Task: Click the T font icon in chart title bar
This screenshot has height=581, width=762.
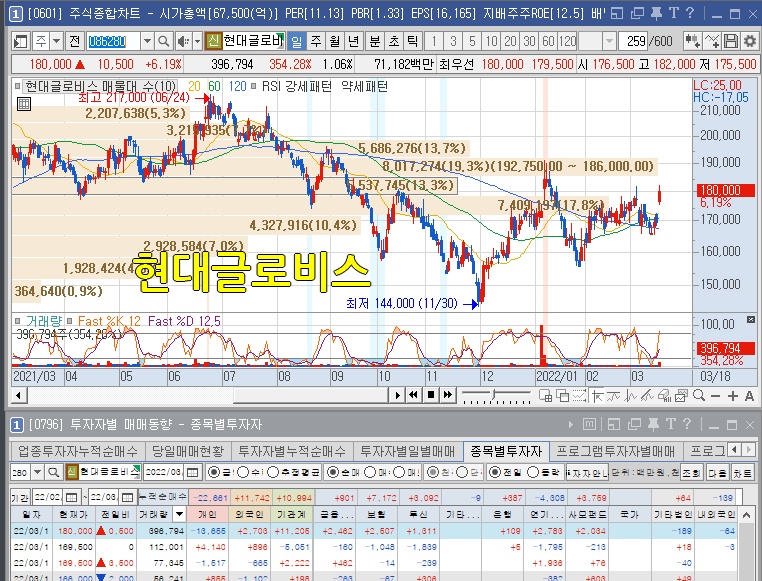Action: coord(673,13)
